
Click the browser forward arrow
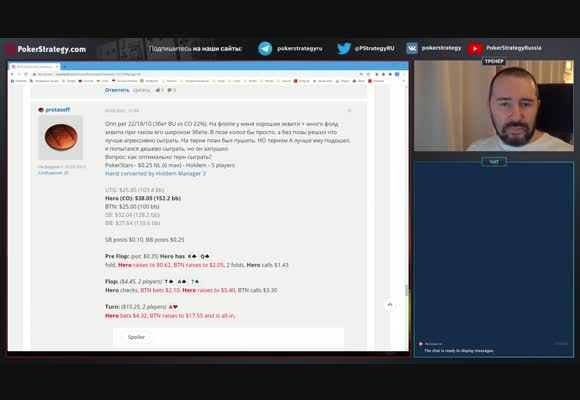click(19, 74)
